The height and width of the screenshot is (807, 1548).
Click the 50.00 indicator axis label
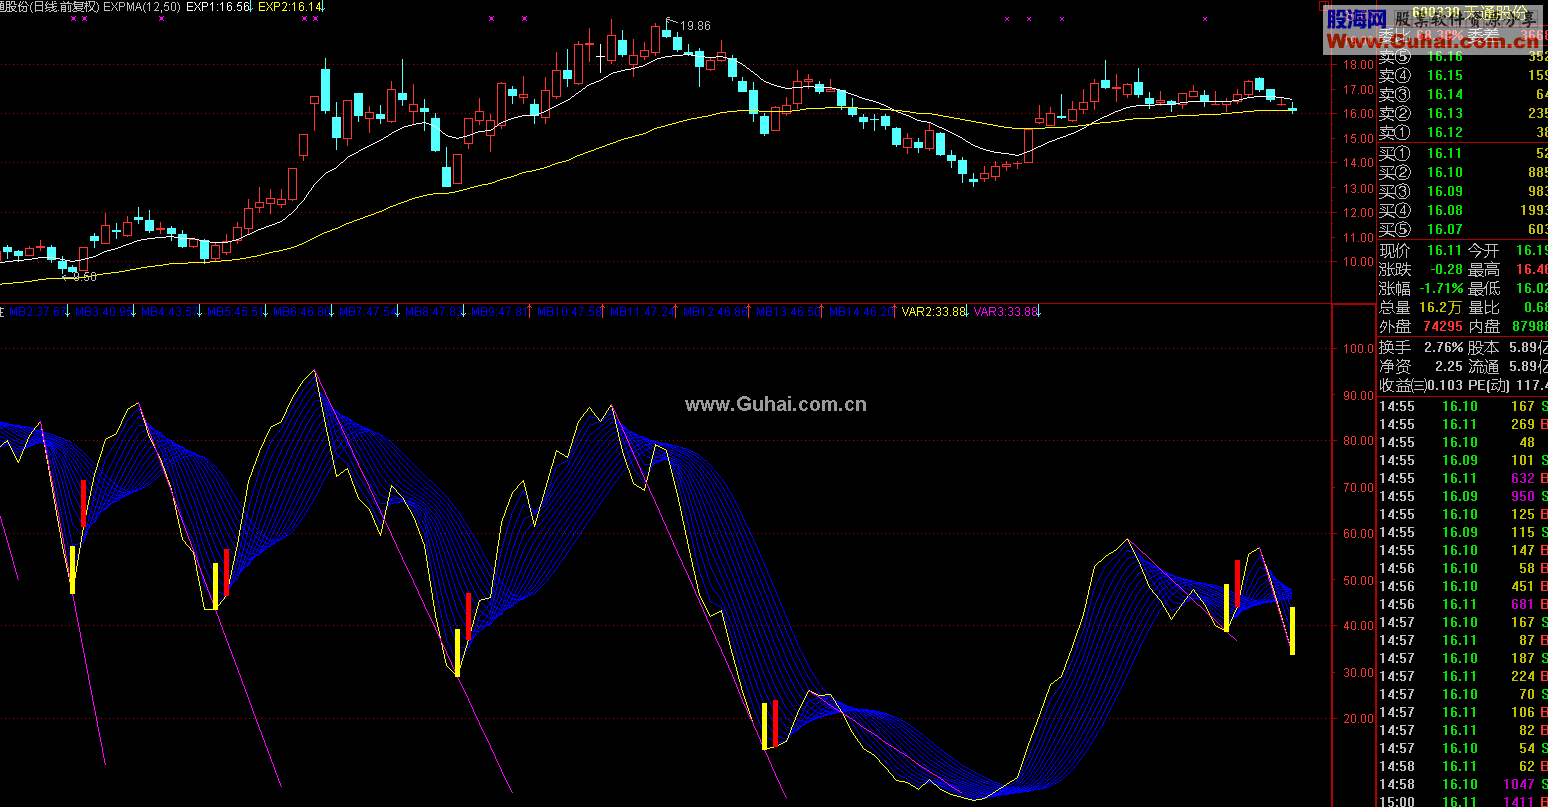pyautogui.click(x=1358, y=580)
